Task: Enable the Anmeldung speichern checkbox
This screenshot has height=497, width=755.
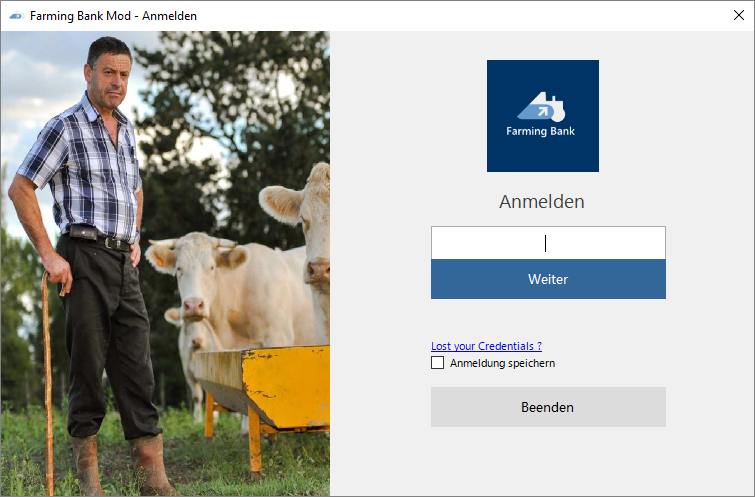Action: tap(437, 363)
